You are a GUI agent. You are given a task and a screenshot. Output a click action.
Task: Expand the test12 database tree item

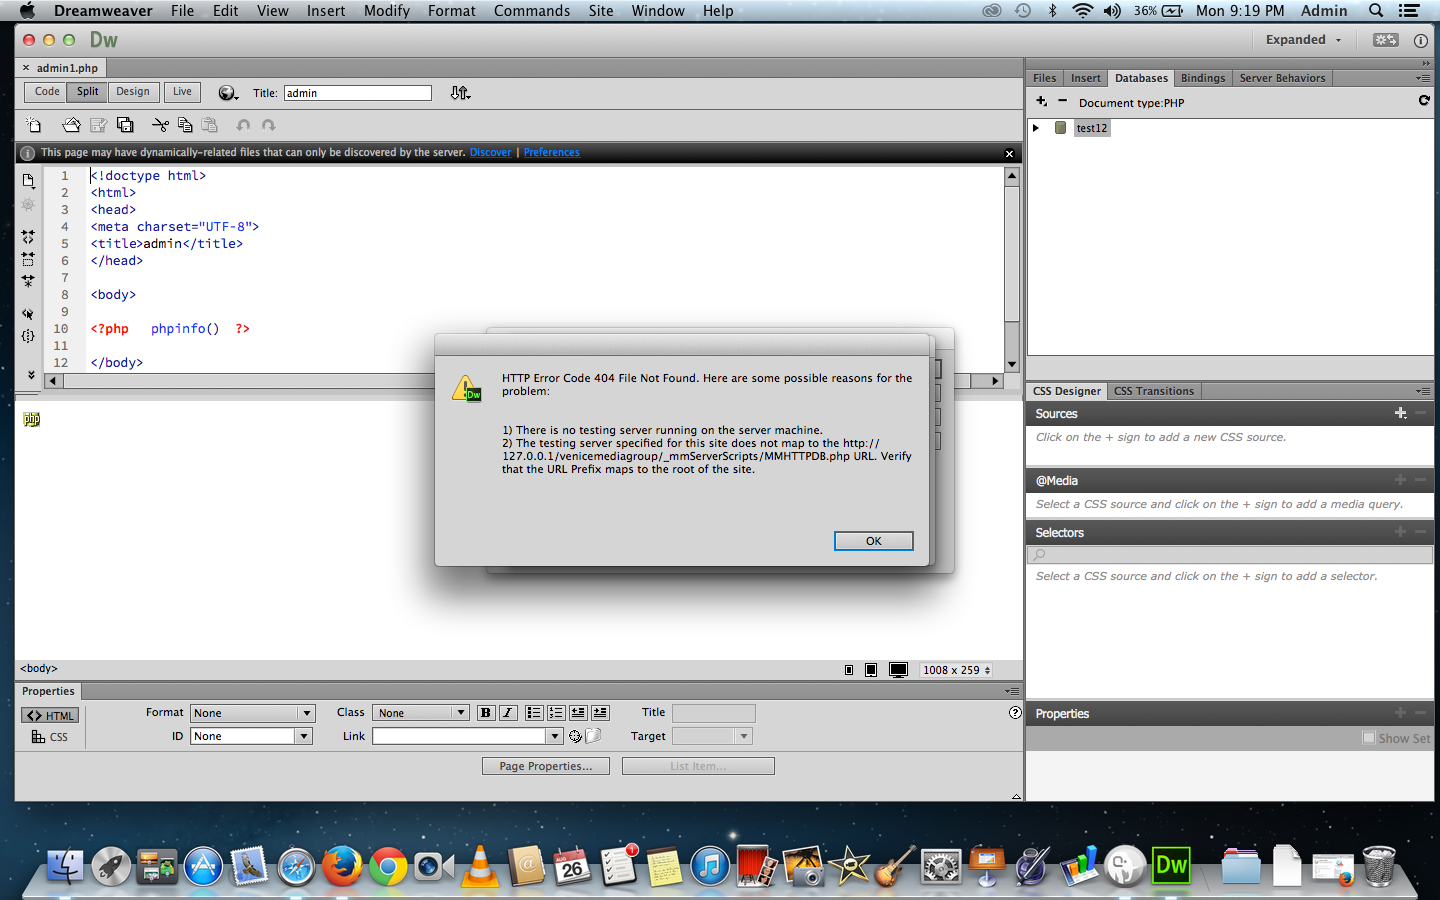click(1036, 128)
